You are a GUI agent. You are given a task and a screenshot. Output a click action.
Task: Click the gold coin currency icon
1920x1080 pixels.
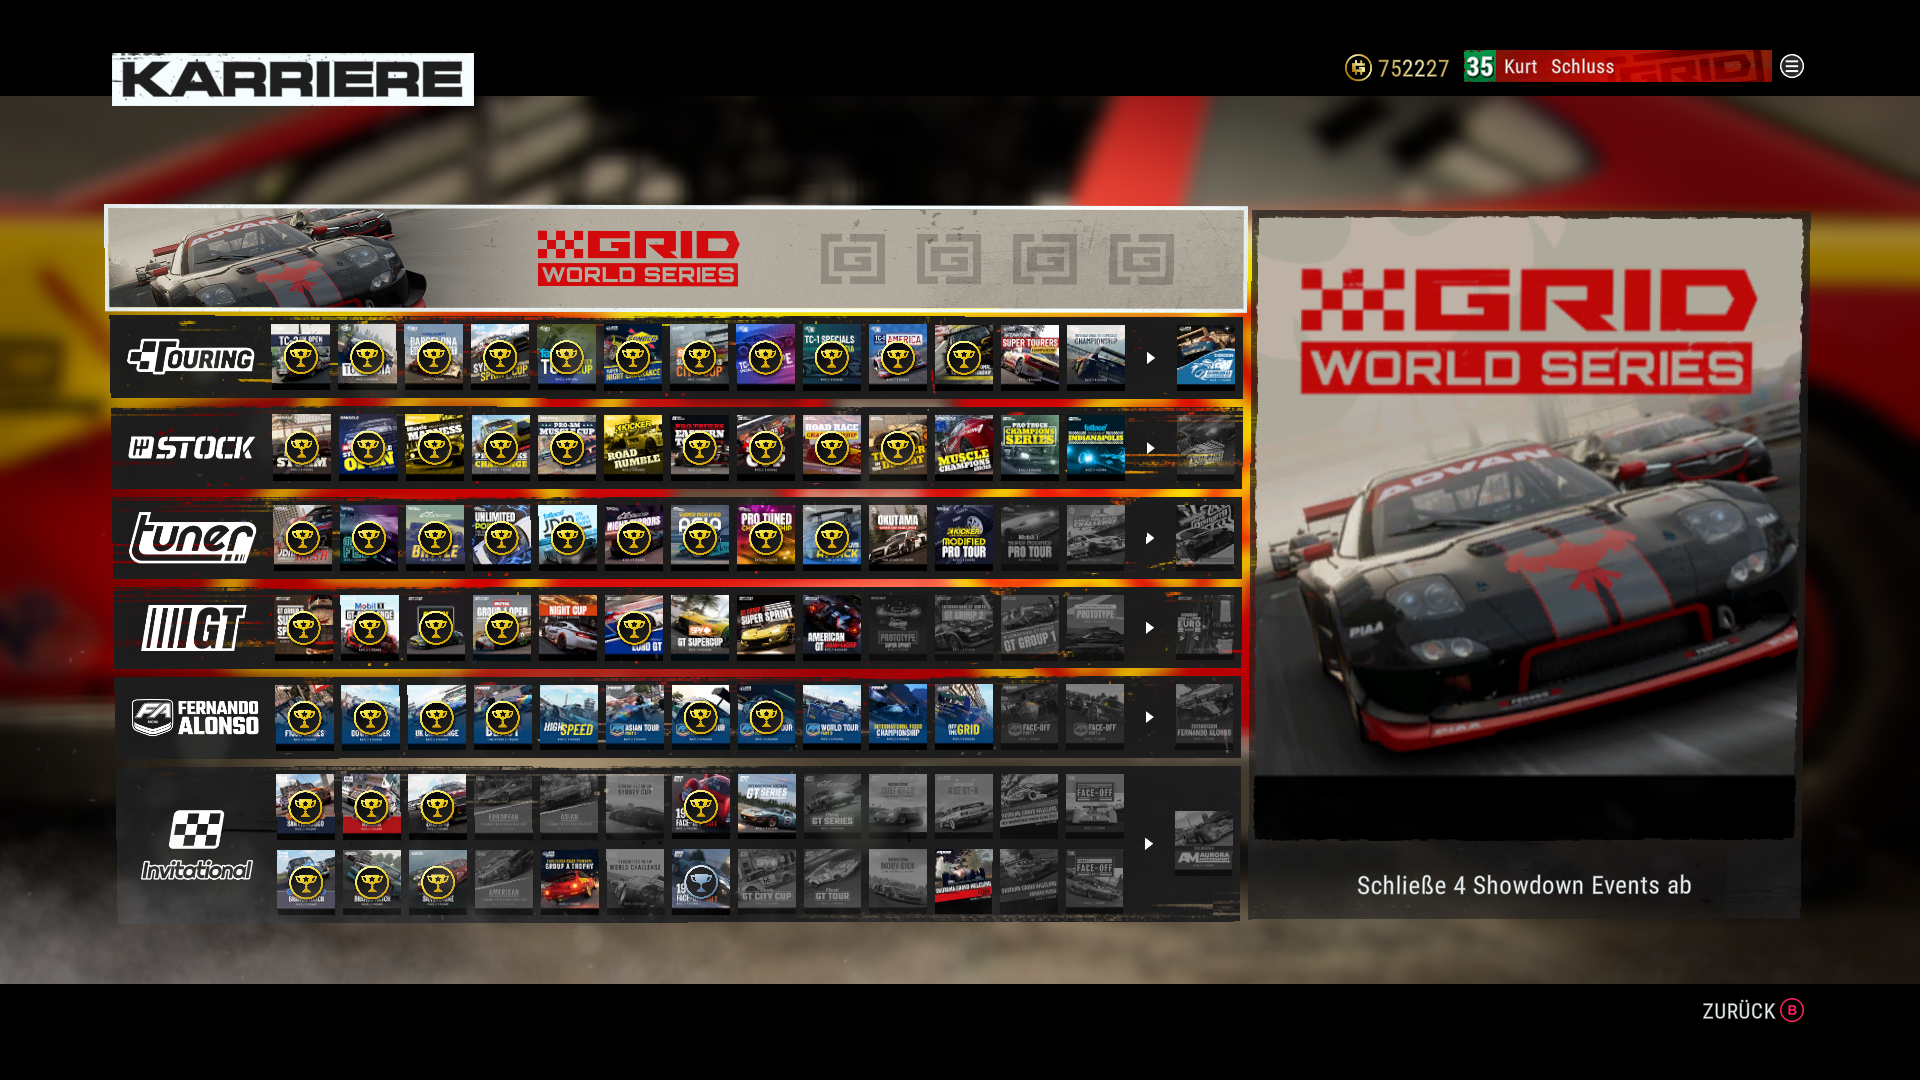(1357, 67)
